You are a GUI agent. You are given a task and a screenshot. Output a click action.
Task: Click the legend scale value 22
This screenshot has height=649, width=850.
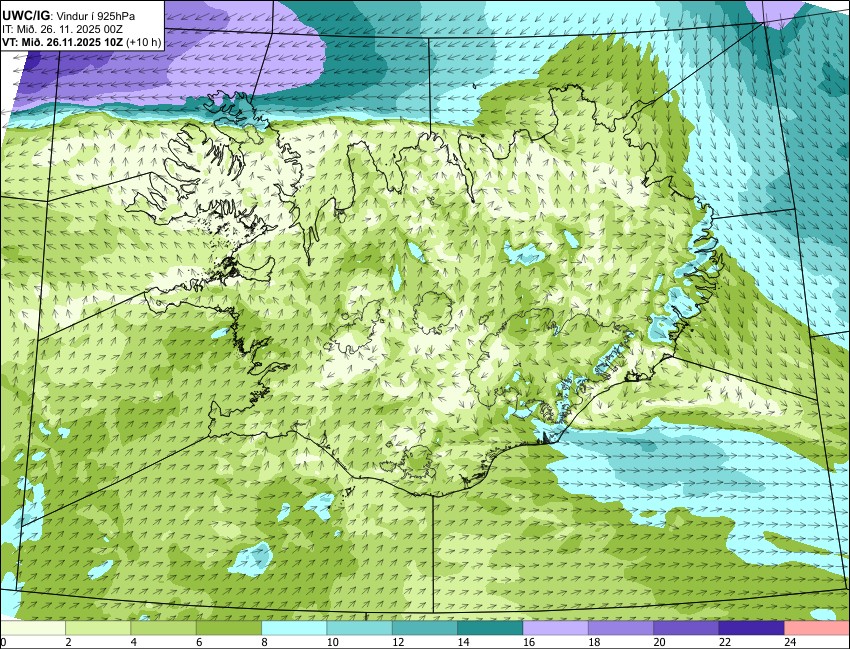click(x=725, y=642)
